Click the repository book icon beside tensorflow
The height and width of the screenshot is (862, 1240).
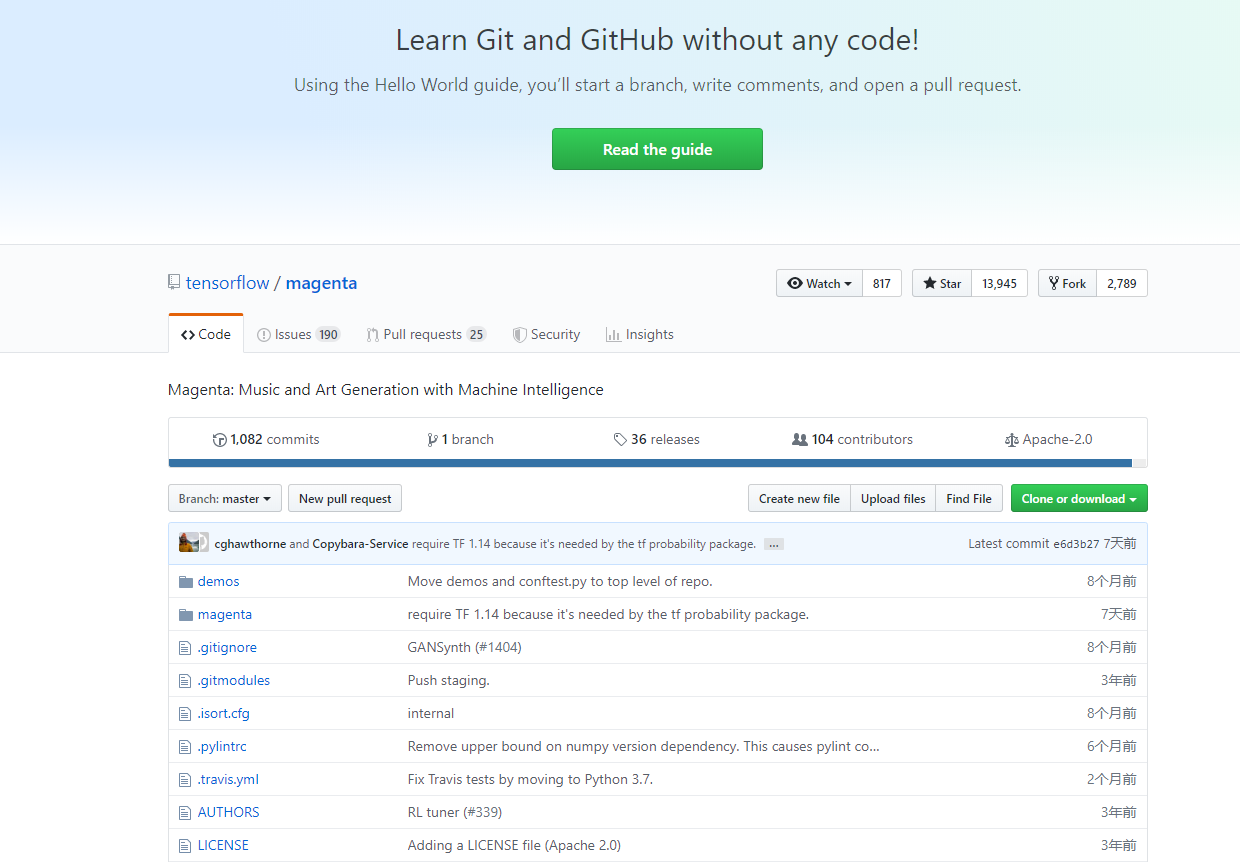(174, 283)
